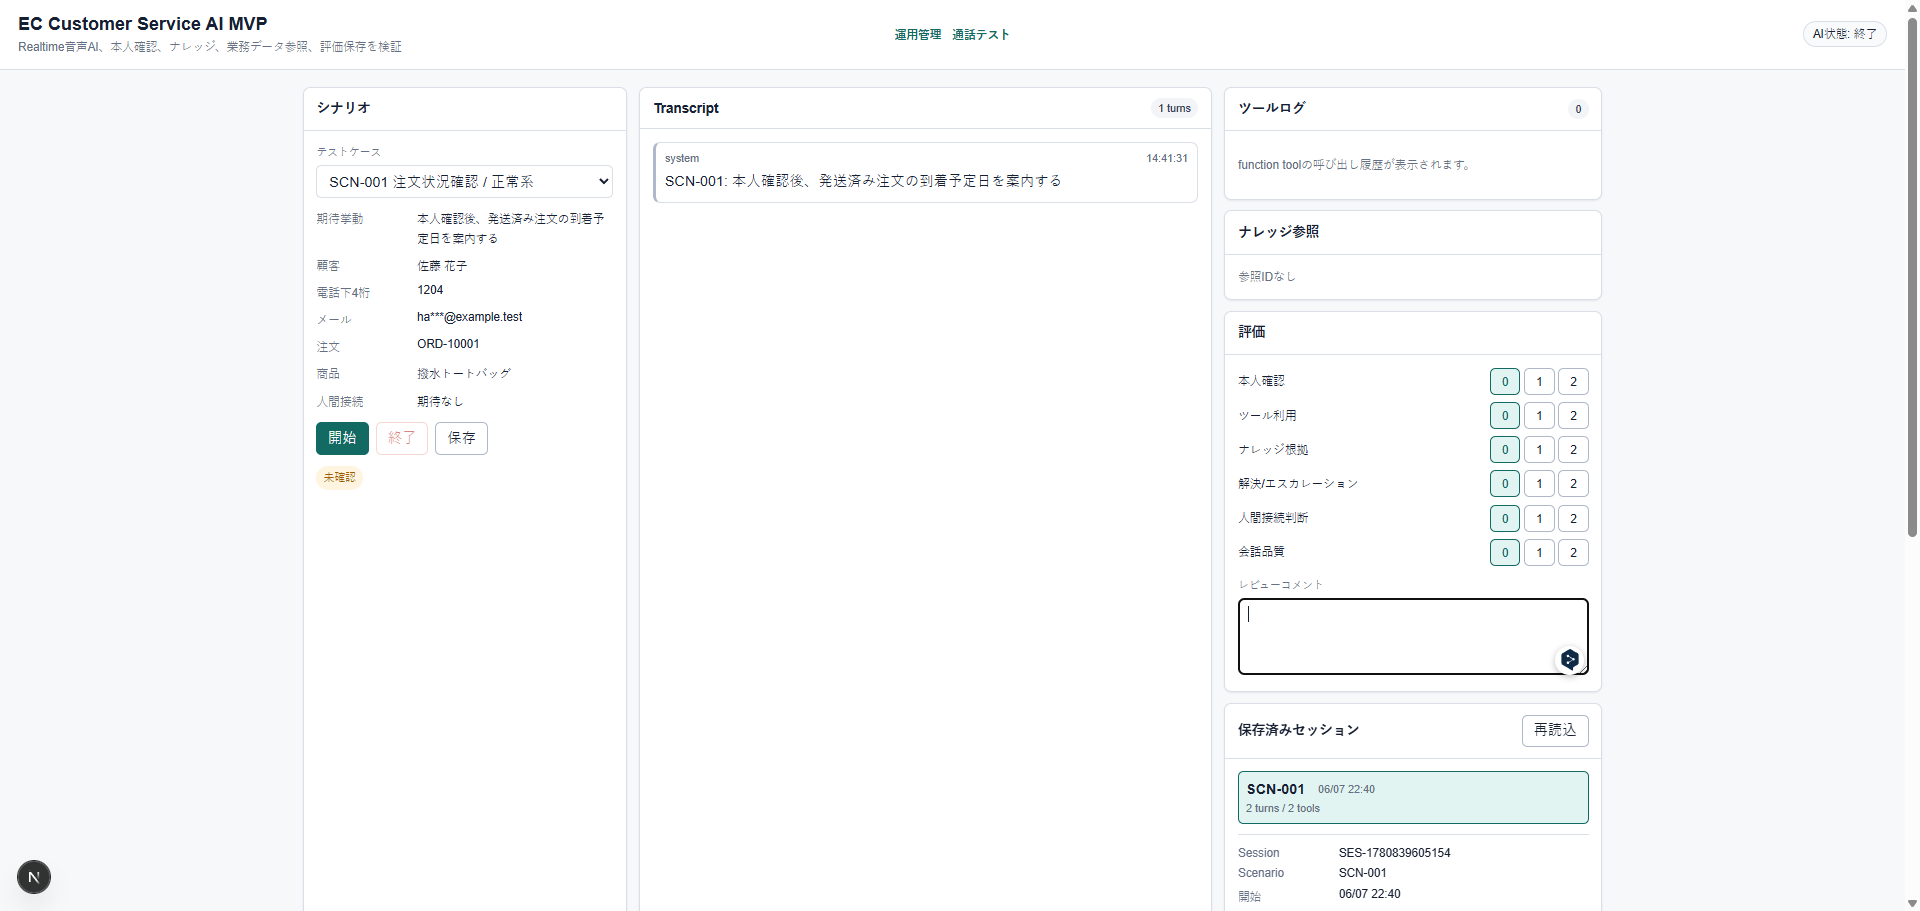Click the hexagon assistant icon in review comment box
Screen dimensions: 1920x911
pos(1570,659)
